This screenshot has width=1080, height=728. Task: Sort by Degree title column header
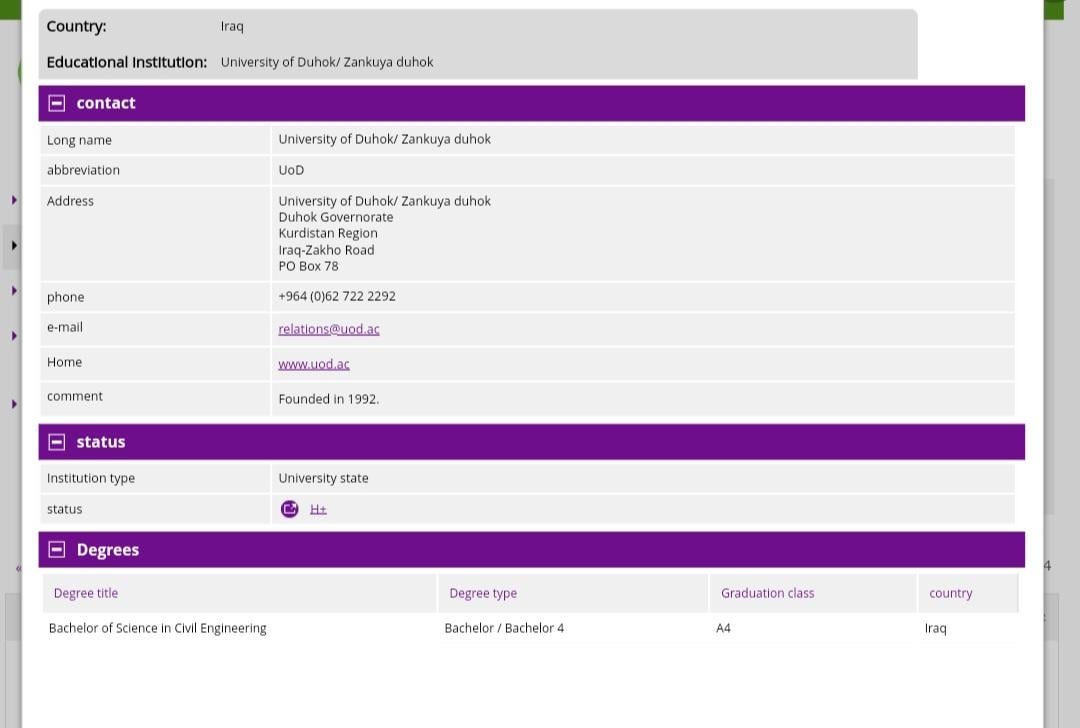click(x=85, y=593)
